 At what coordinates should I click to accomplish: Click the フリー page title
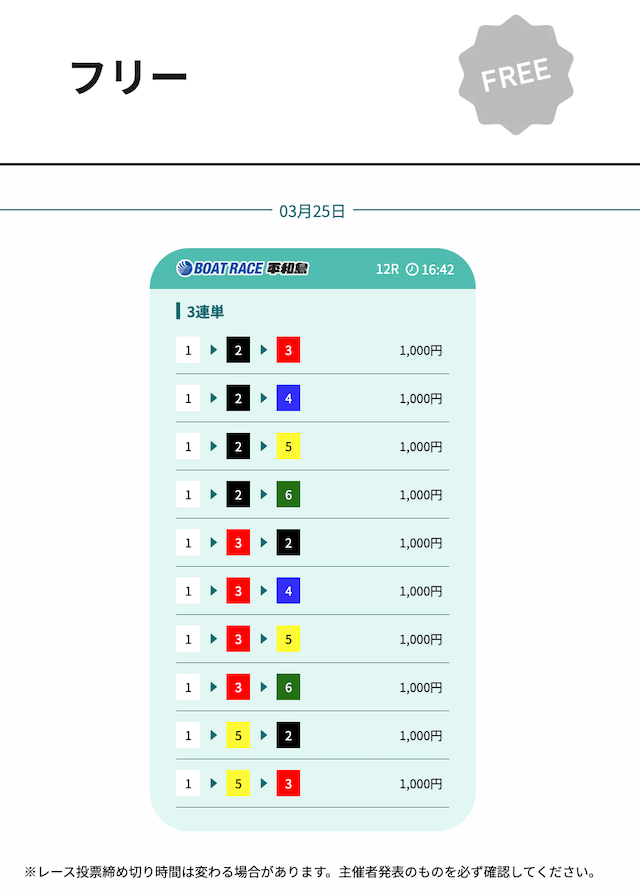point(129,77)
